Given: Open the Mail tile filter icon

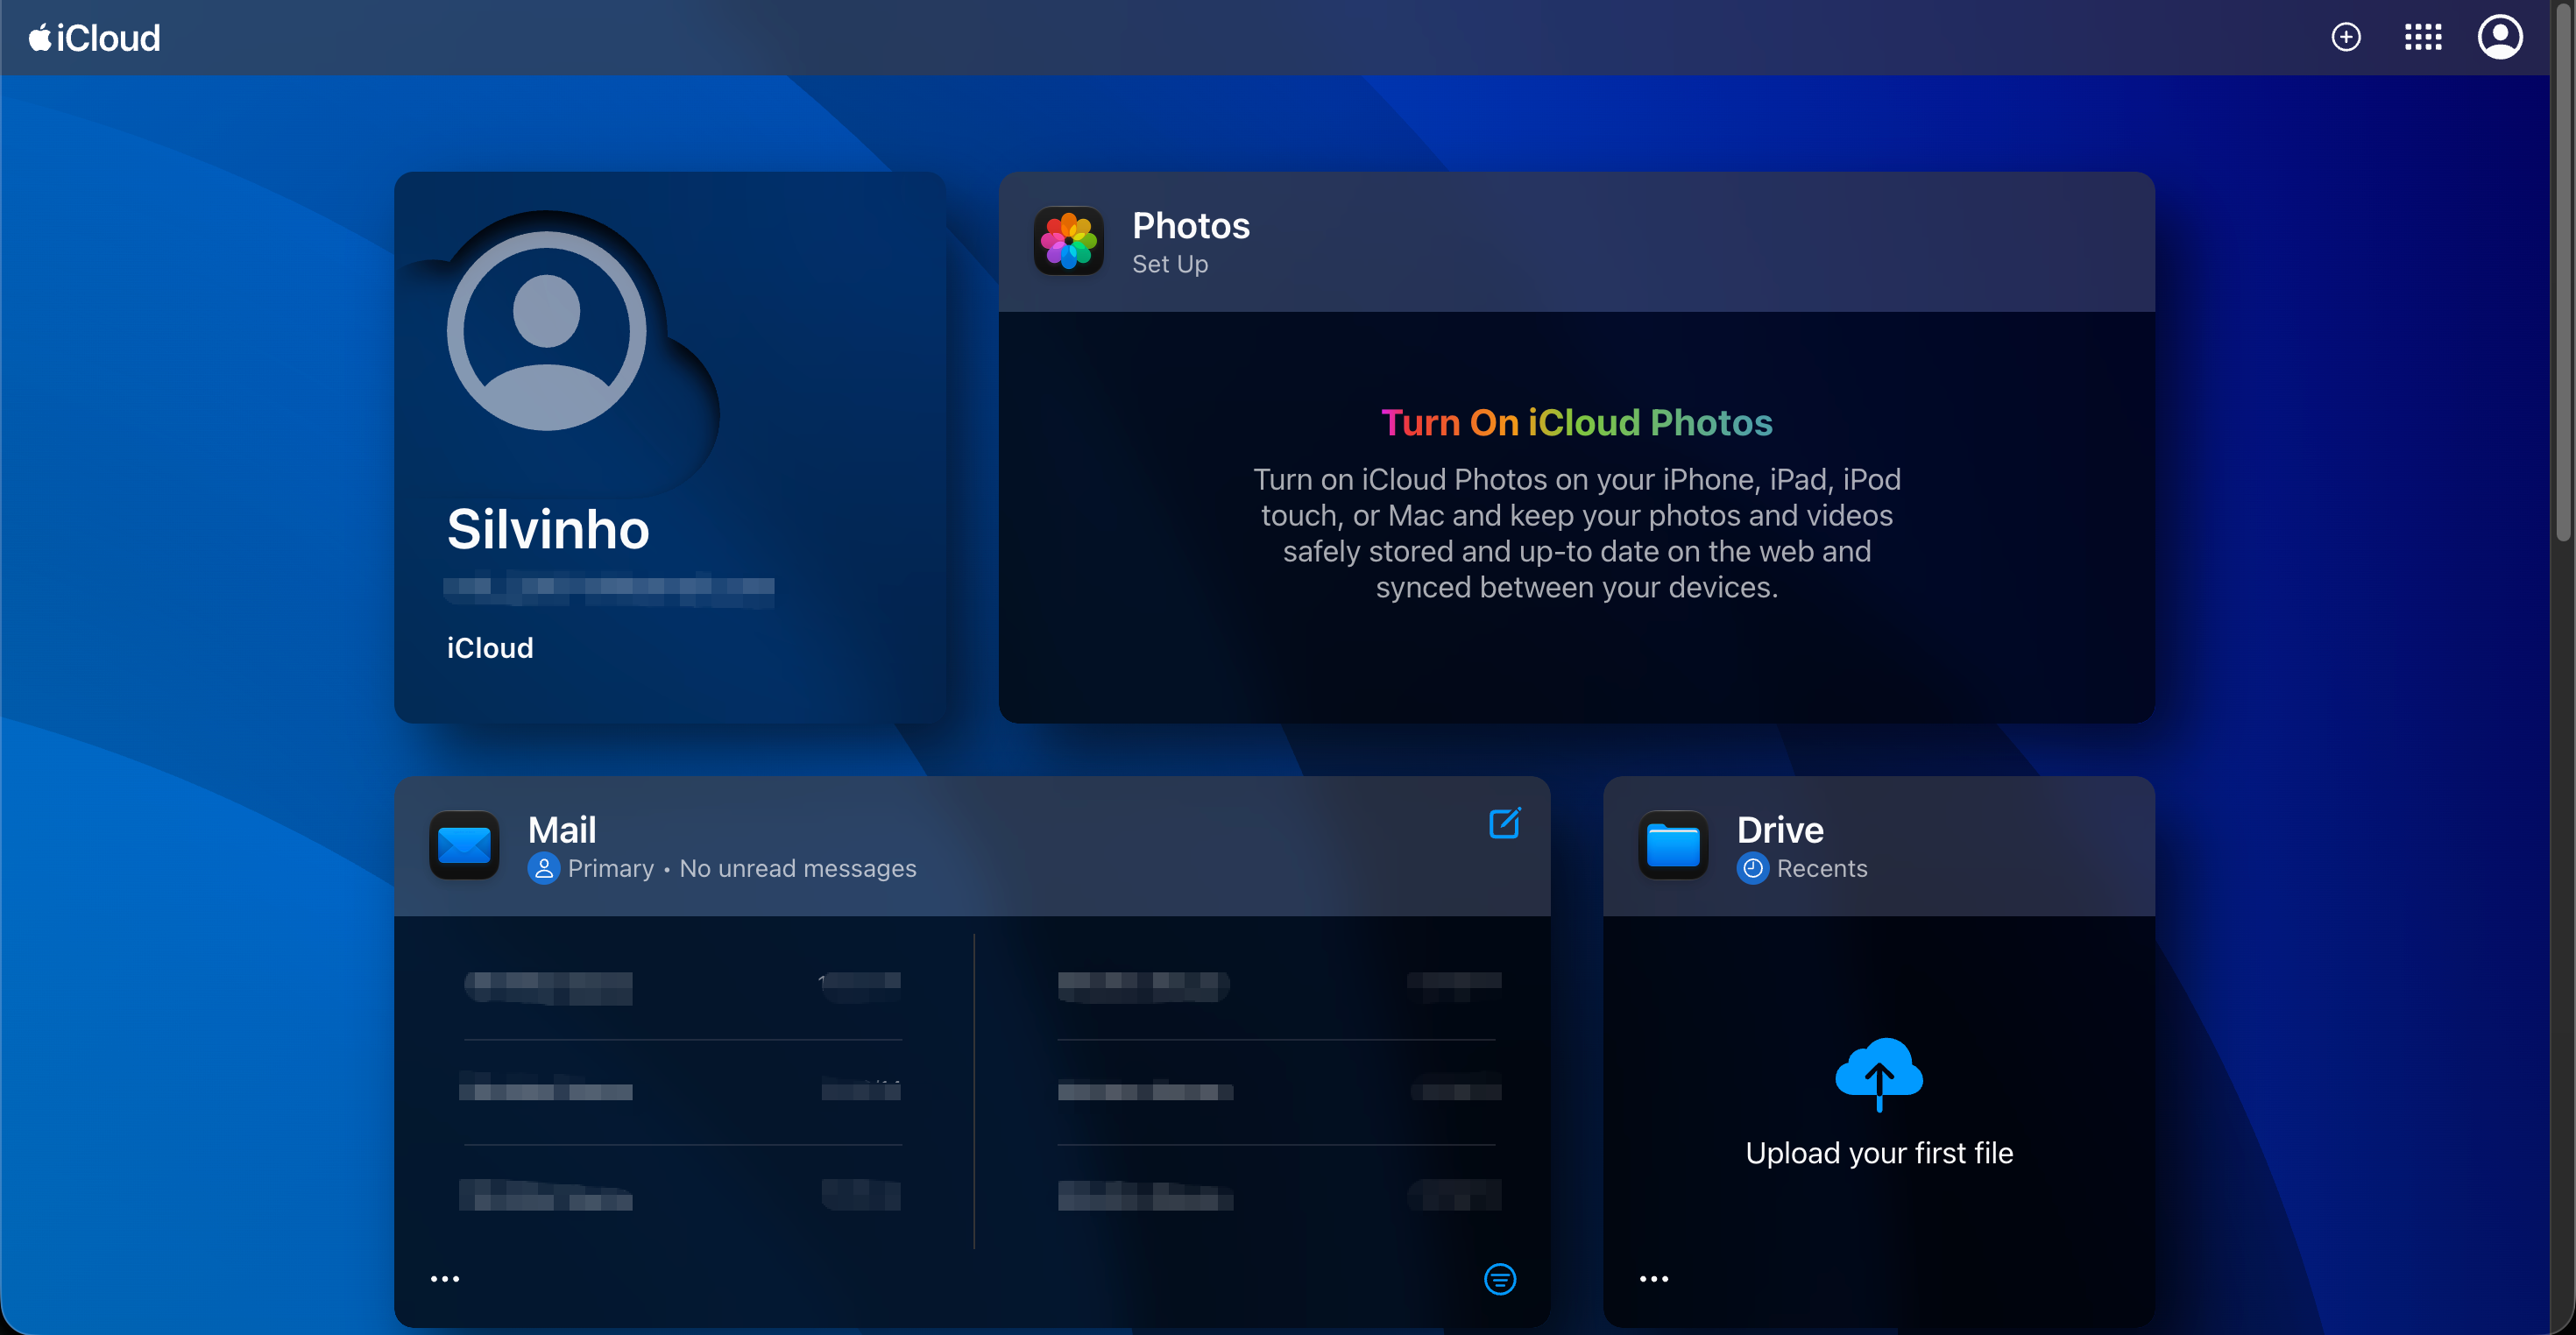Looking at the screenshot, I should click(x=1500, y=1279).
